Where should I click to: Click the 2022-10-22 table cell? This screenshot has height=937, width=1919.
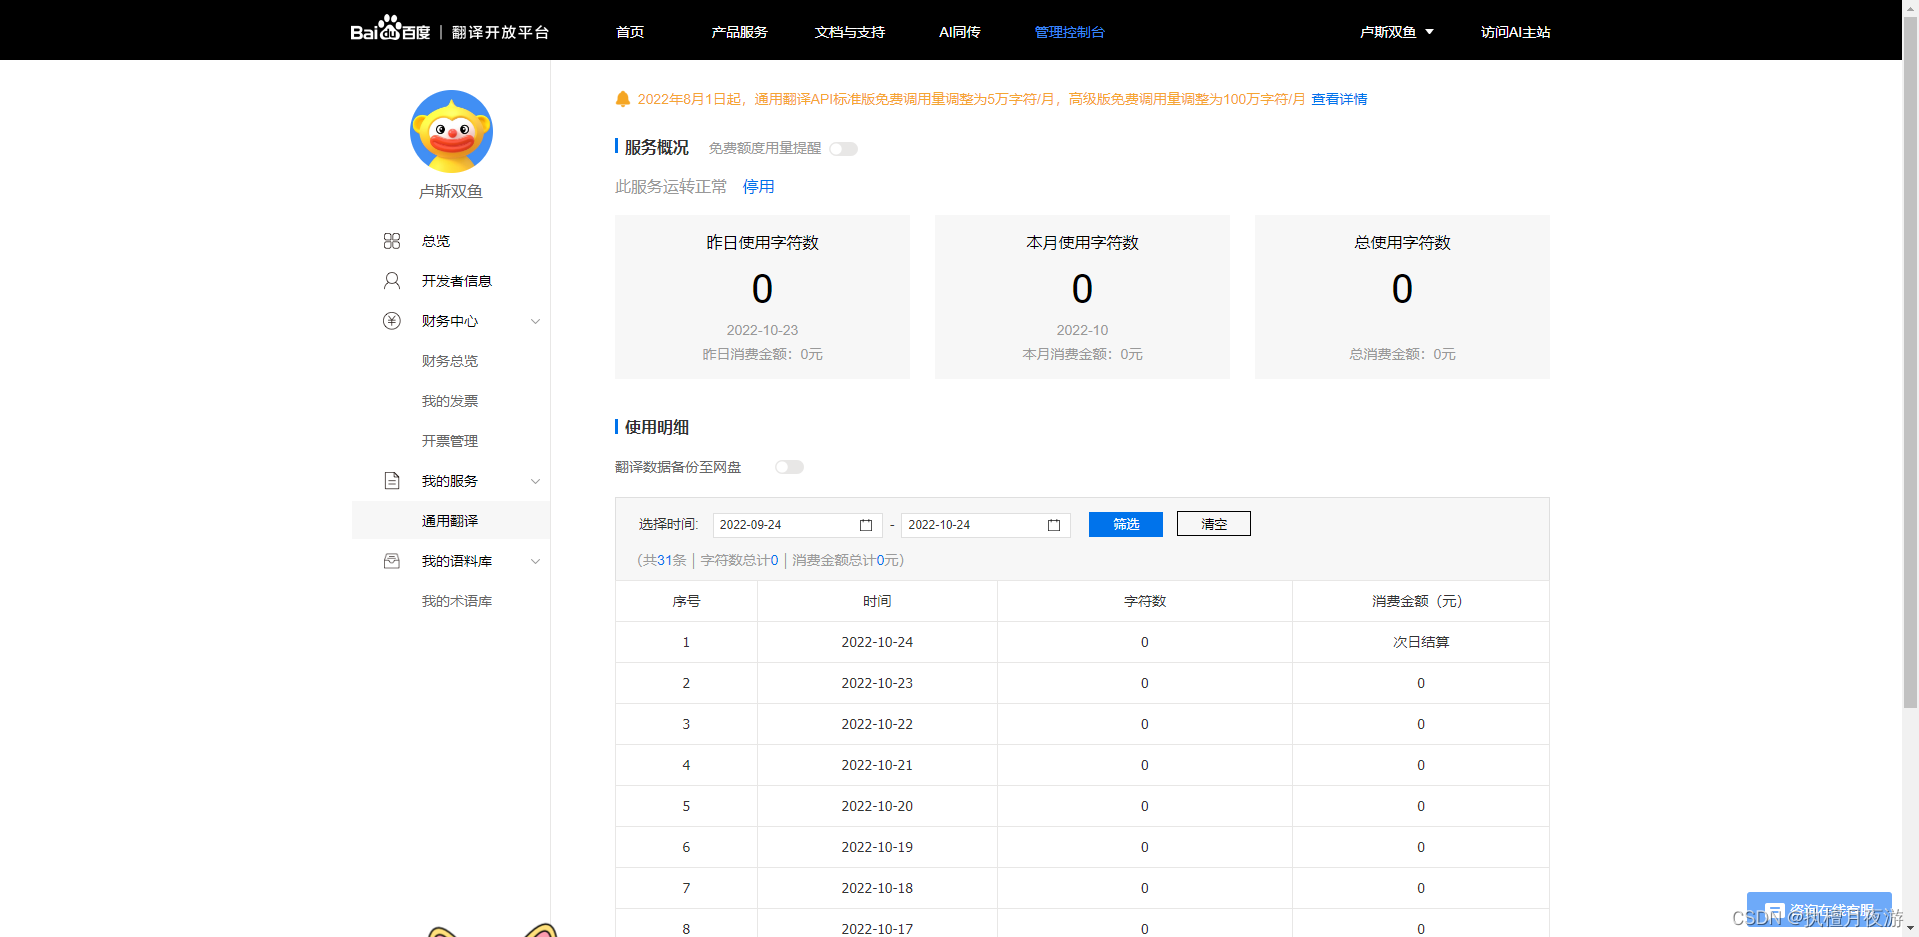pos(877,724)
